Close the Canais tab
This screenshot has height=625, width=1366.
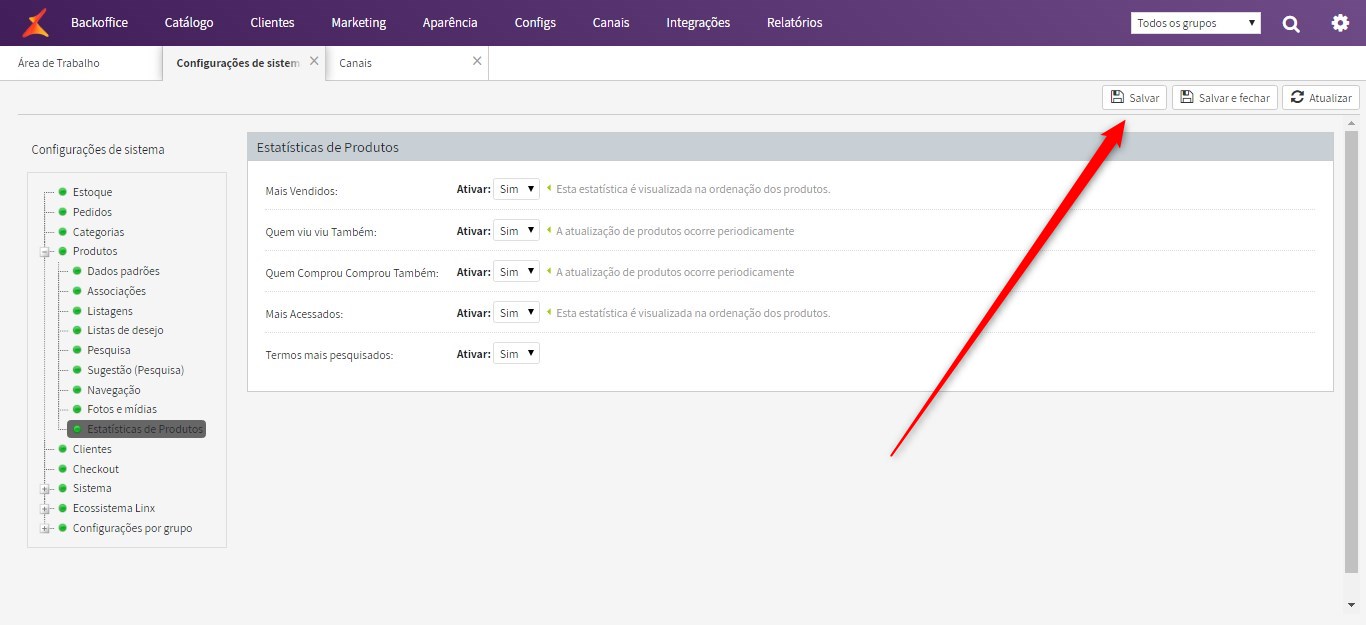coord(477,61)
